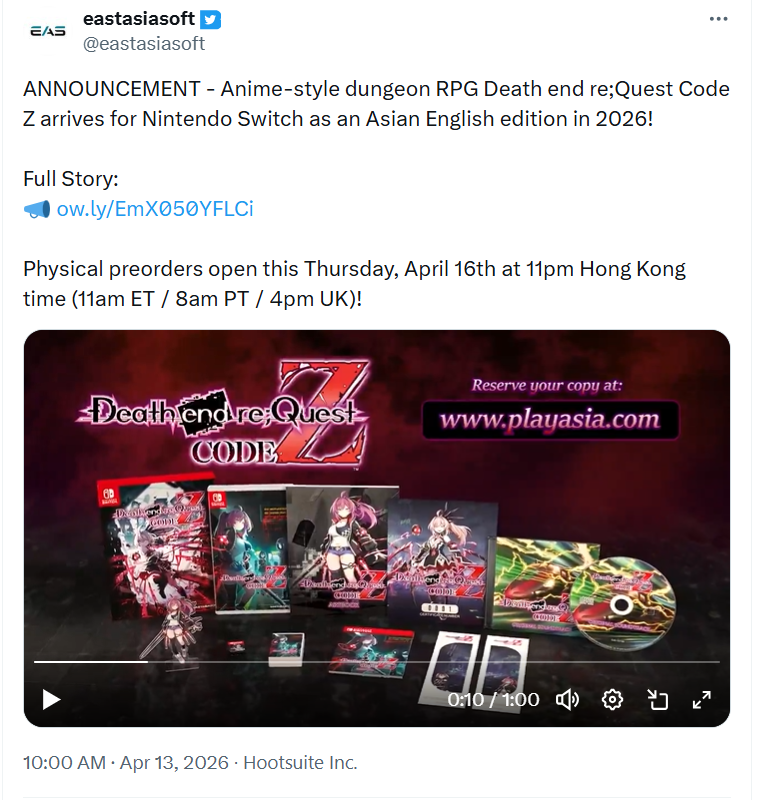The width and height of the screenshot is (760, 800).
Task: Enter fullscreen with the expand arrows icon
Action: coord(702,699)
